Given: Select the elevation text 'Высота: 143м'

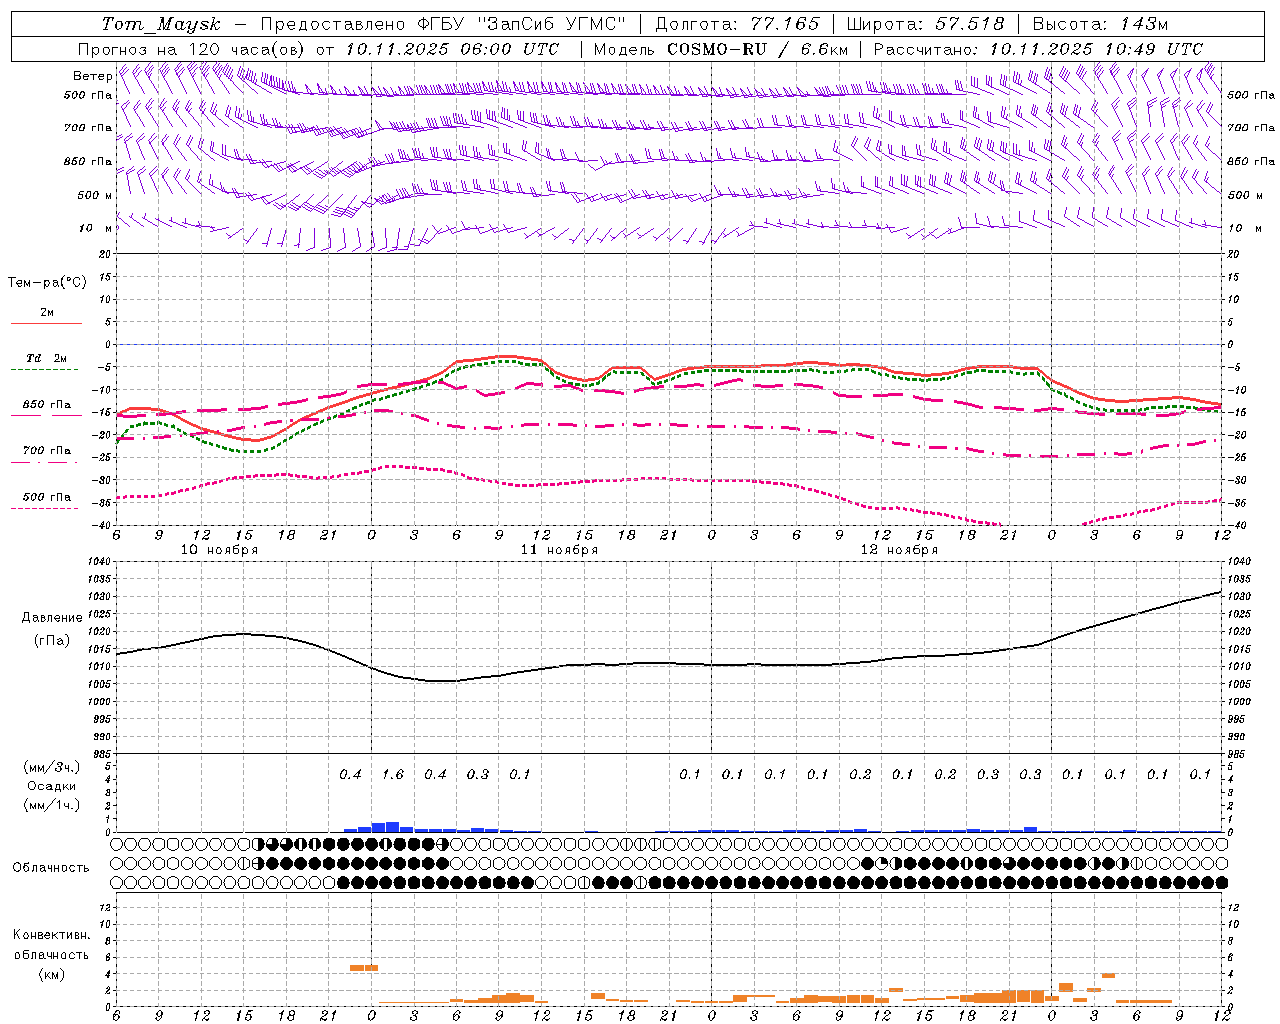Looking at the screenshot, I should click(x=1100, y=24).
